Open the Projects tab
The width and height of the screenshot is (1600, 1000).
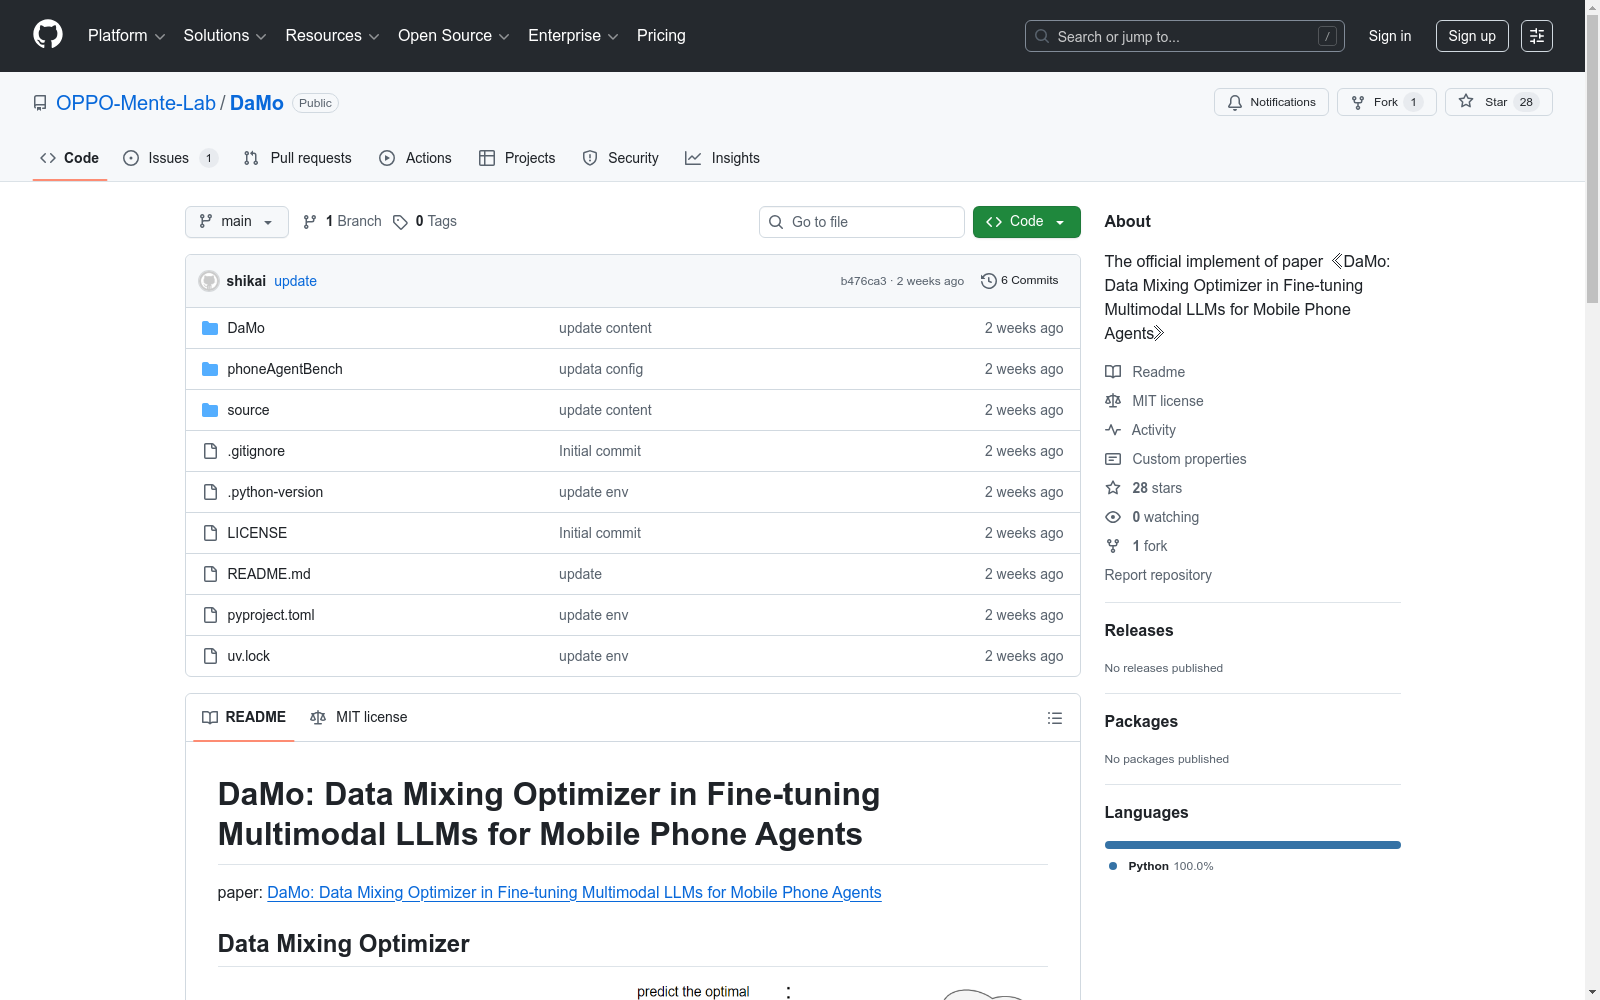[517, 158]
